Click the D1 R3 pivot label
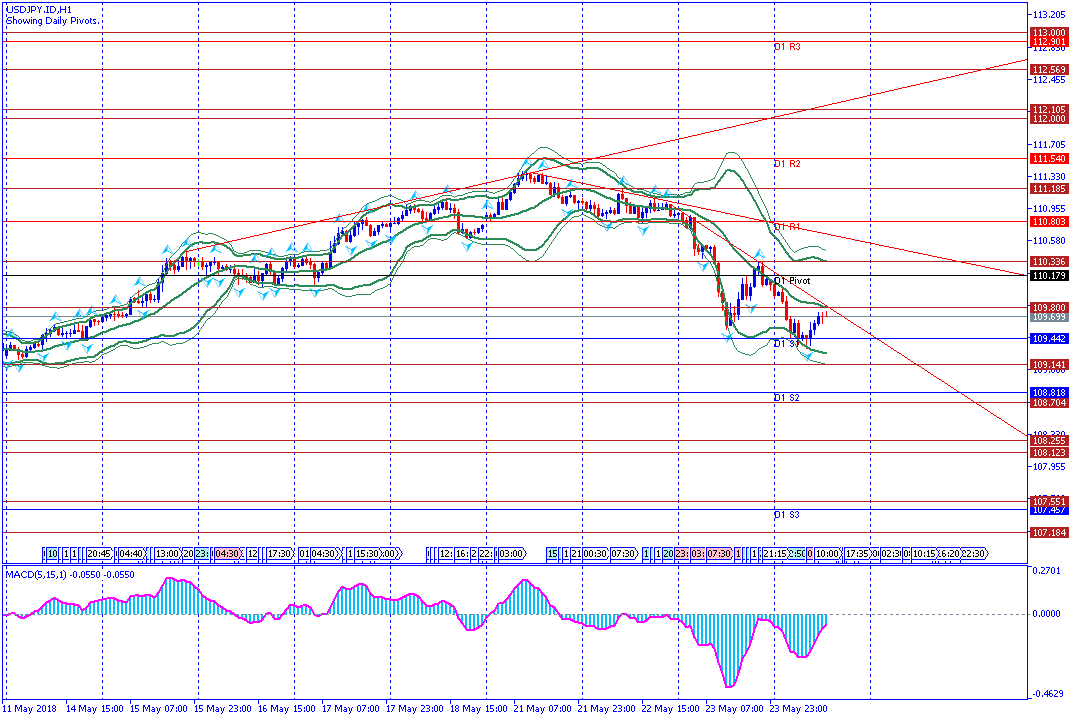 pyautogui.click(x=787, y=47)
